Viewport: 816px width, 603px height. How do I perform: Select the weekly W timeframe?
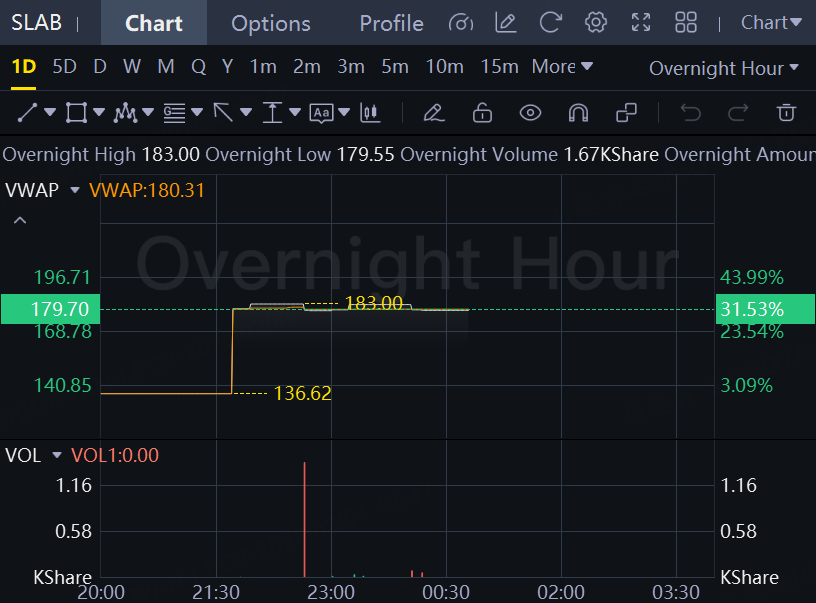pyautogui.click(x=132, y=67)
